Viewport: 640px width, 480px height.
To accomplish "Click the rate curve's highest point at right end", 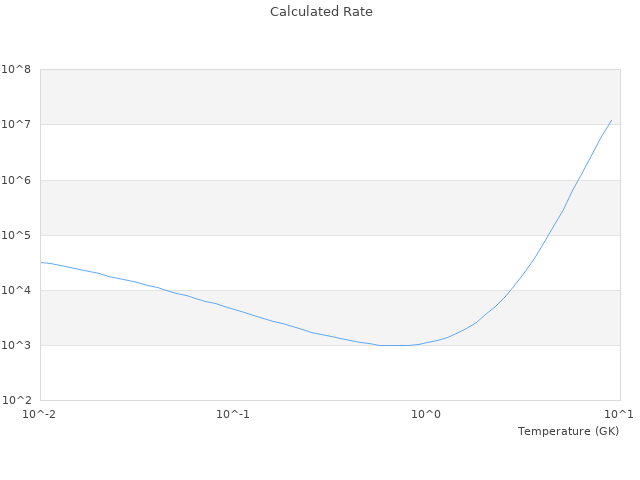I will (611, 120).
